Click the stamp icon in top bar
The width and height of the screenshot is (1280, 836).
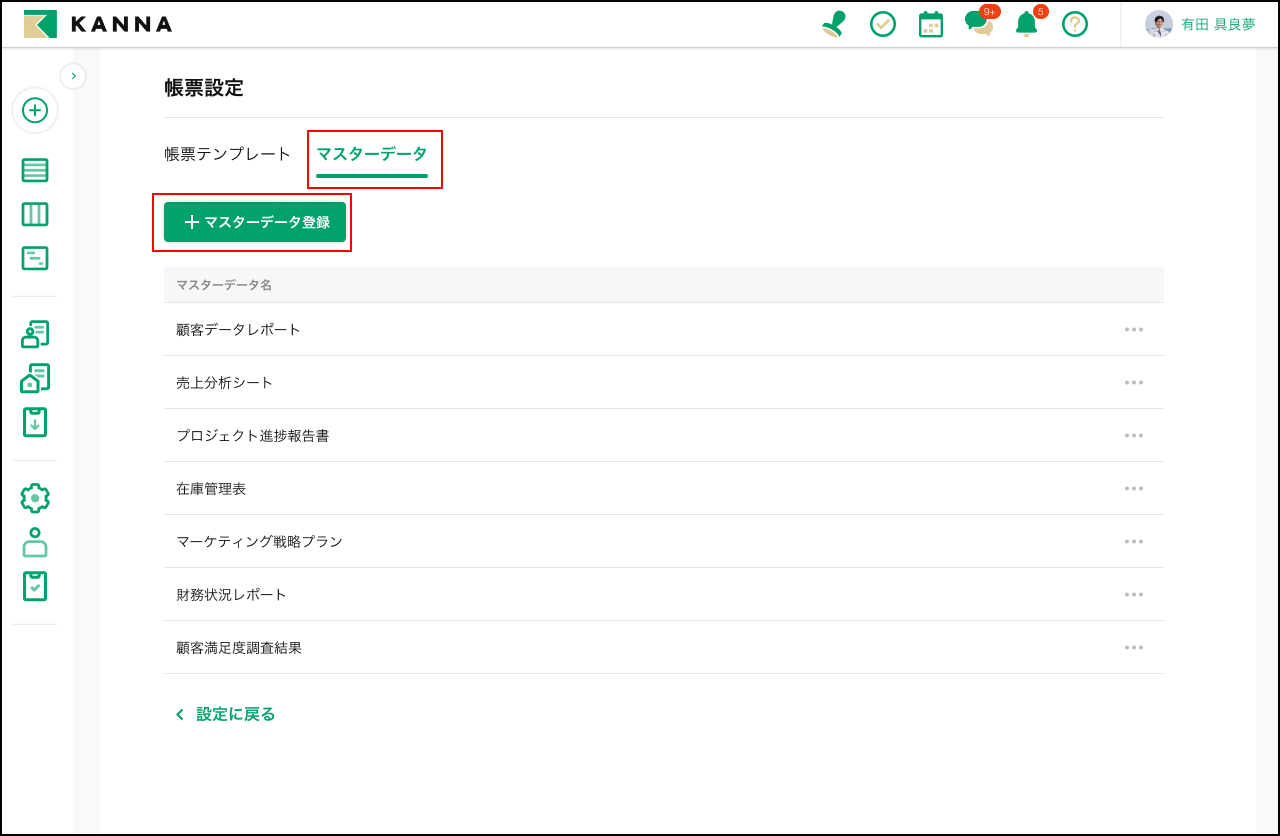[x=833, y=24]
